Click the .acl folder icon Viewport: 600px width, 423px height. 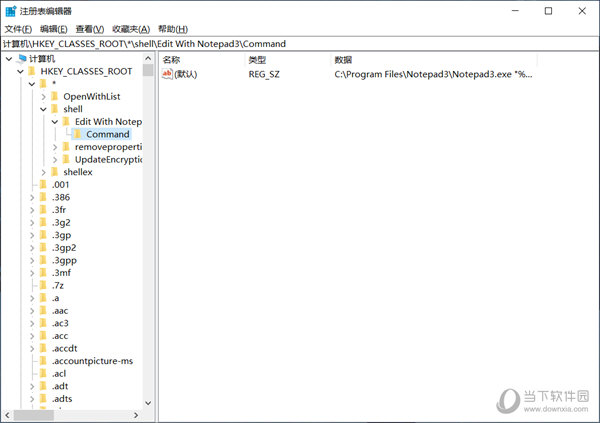tap(43, 374)
